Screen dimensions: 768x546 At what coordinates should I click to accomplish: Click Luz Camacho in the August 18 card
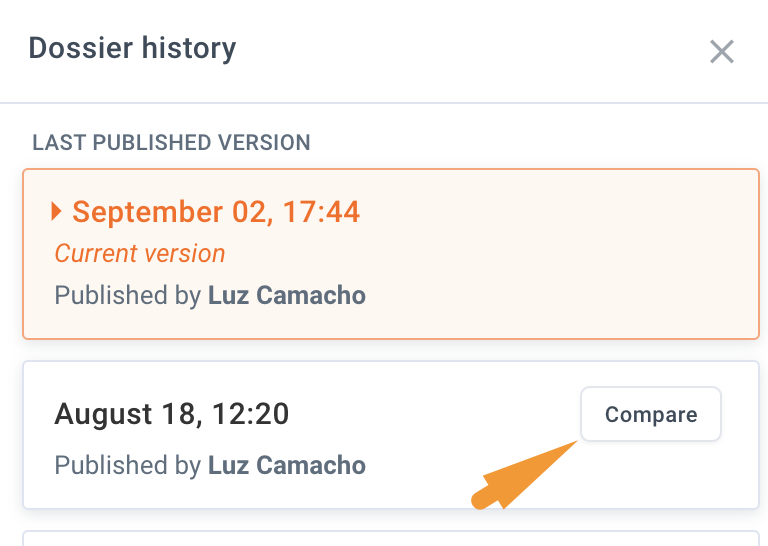pos(287,465)
